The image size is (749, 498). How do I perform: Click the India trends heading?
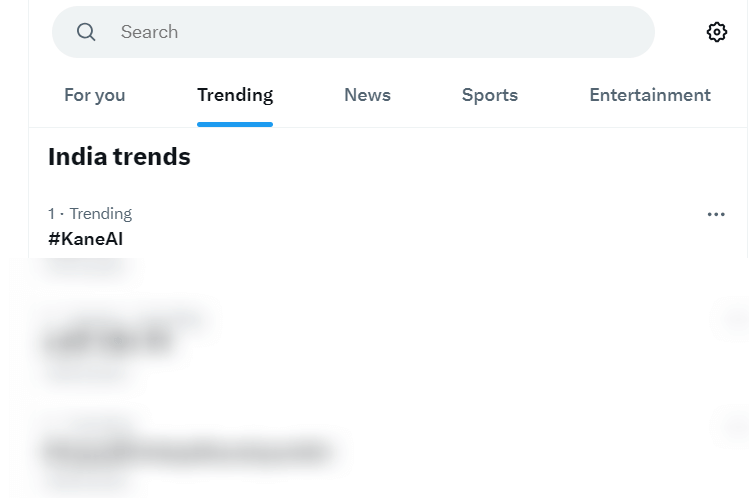pyautogui.click(x=119, y=157)
